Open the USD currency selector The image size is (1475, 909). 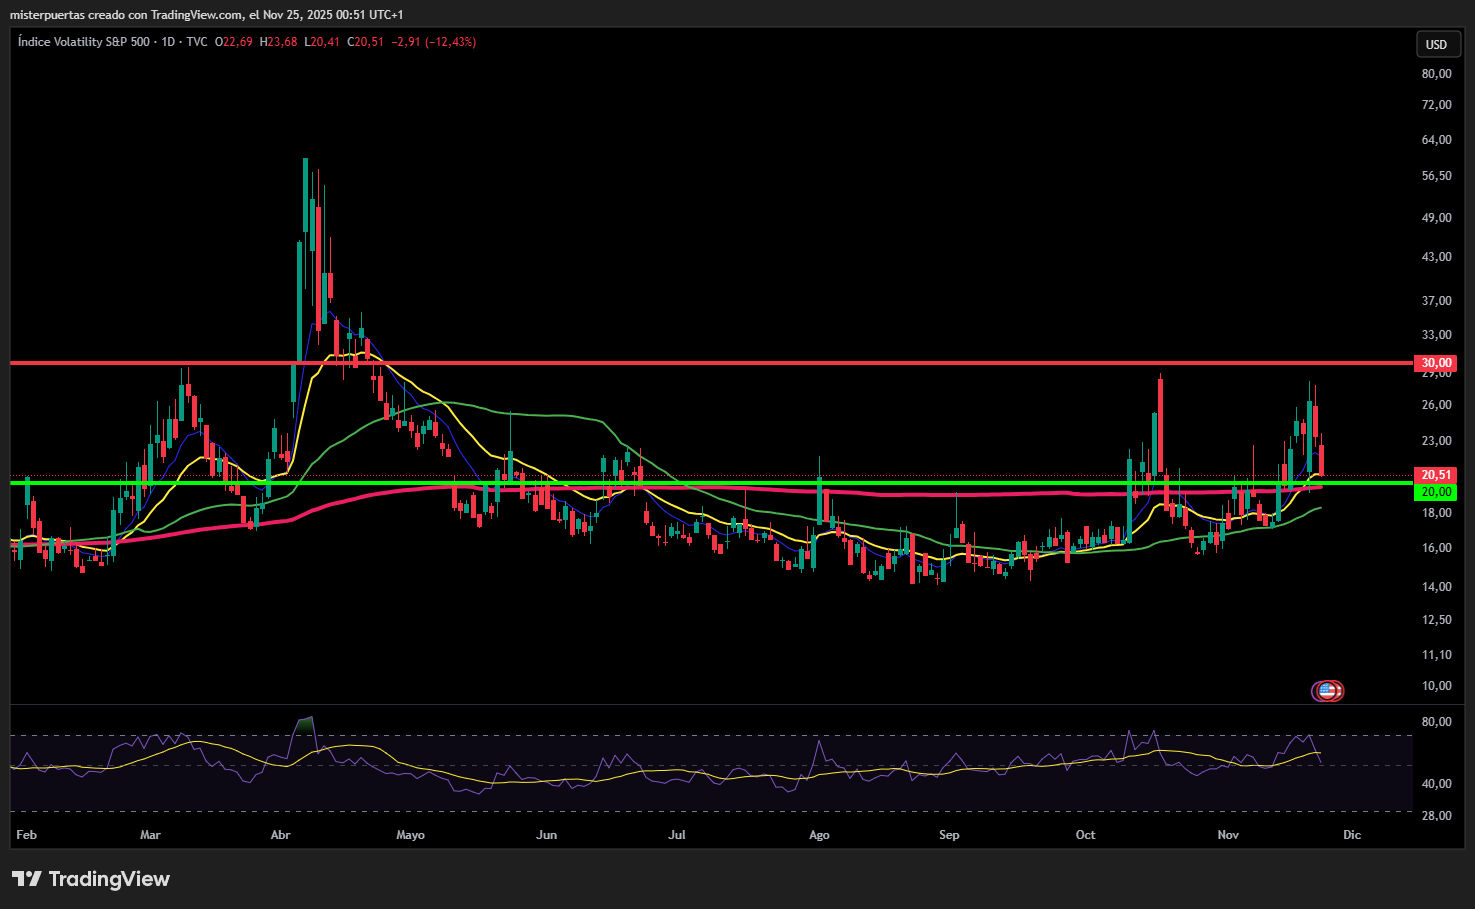coord(1436,44)
